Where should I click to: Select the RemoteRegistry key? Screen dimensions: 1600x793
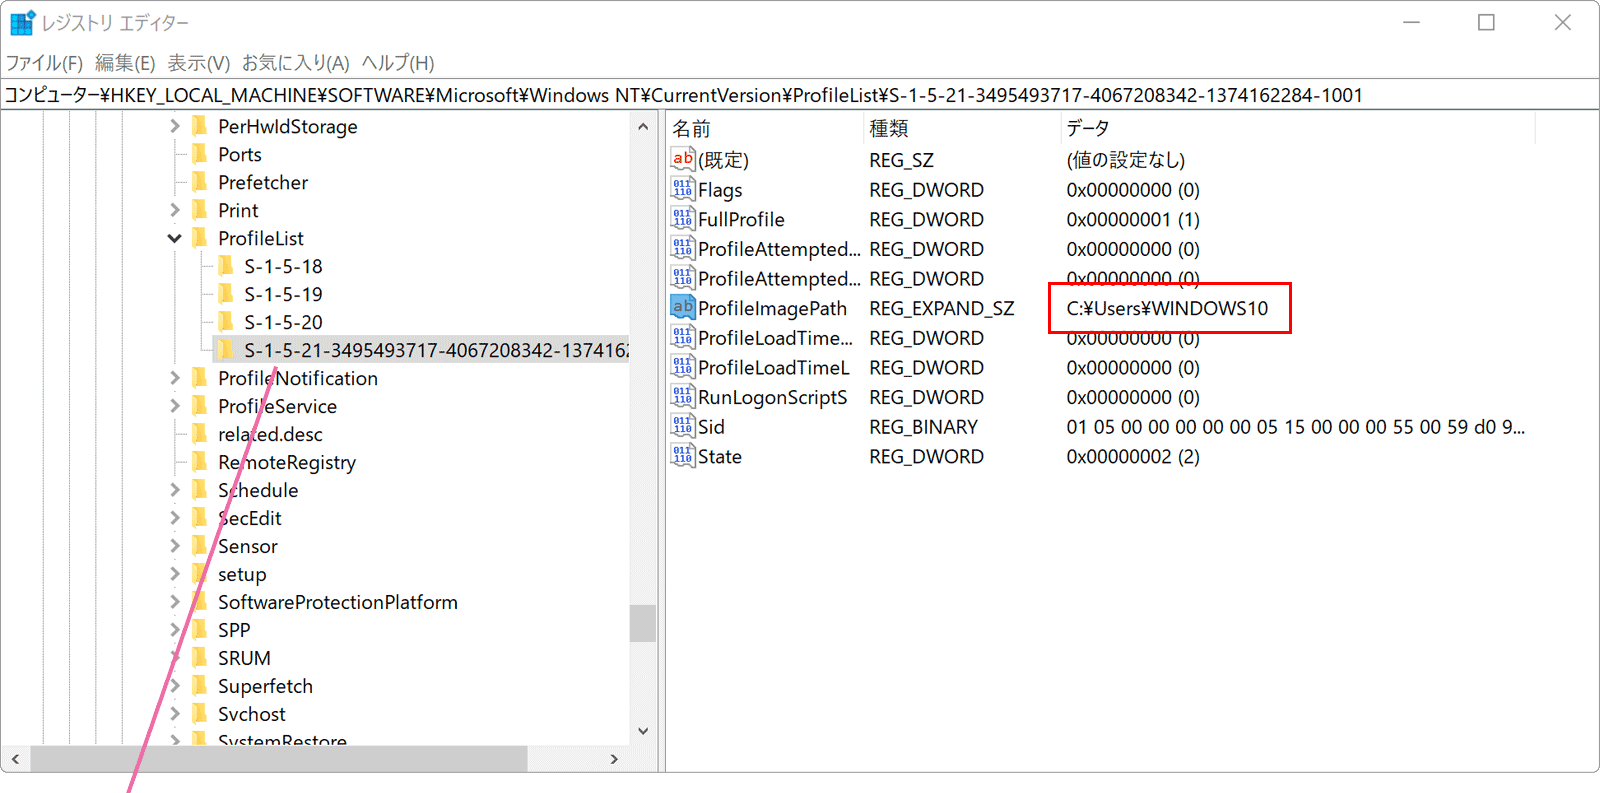[x=287, y=462]
